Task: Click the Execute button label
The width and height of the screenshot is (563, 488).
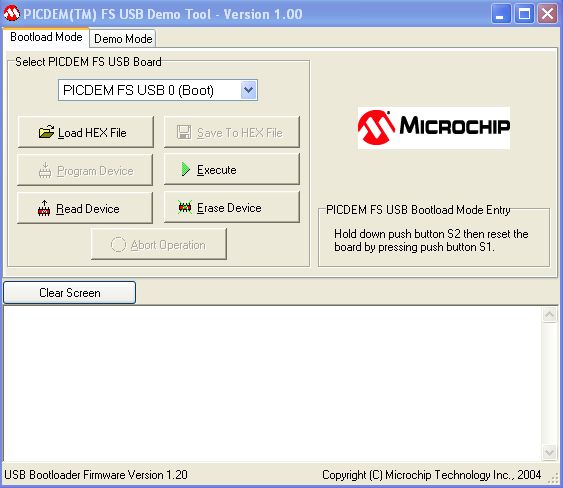Action: click(217, 170)
